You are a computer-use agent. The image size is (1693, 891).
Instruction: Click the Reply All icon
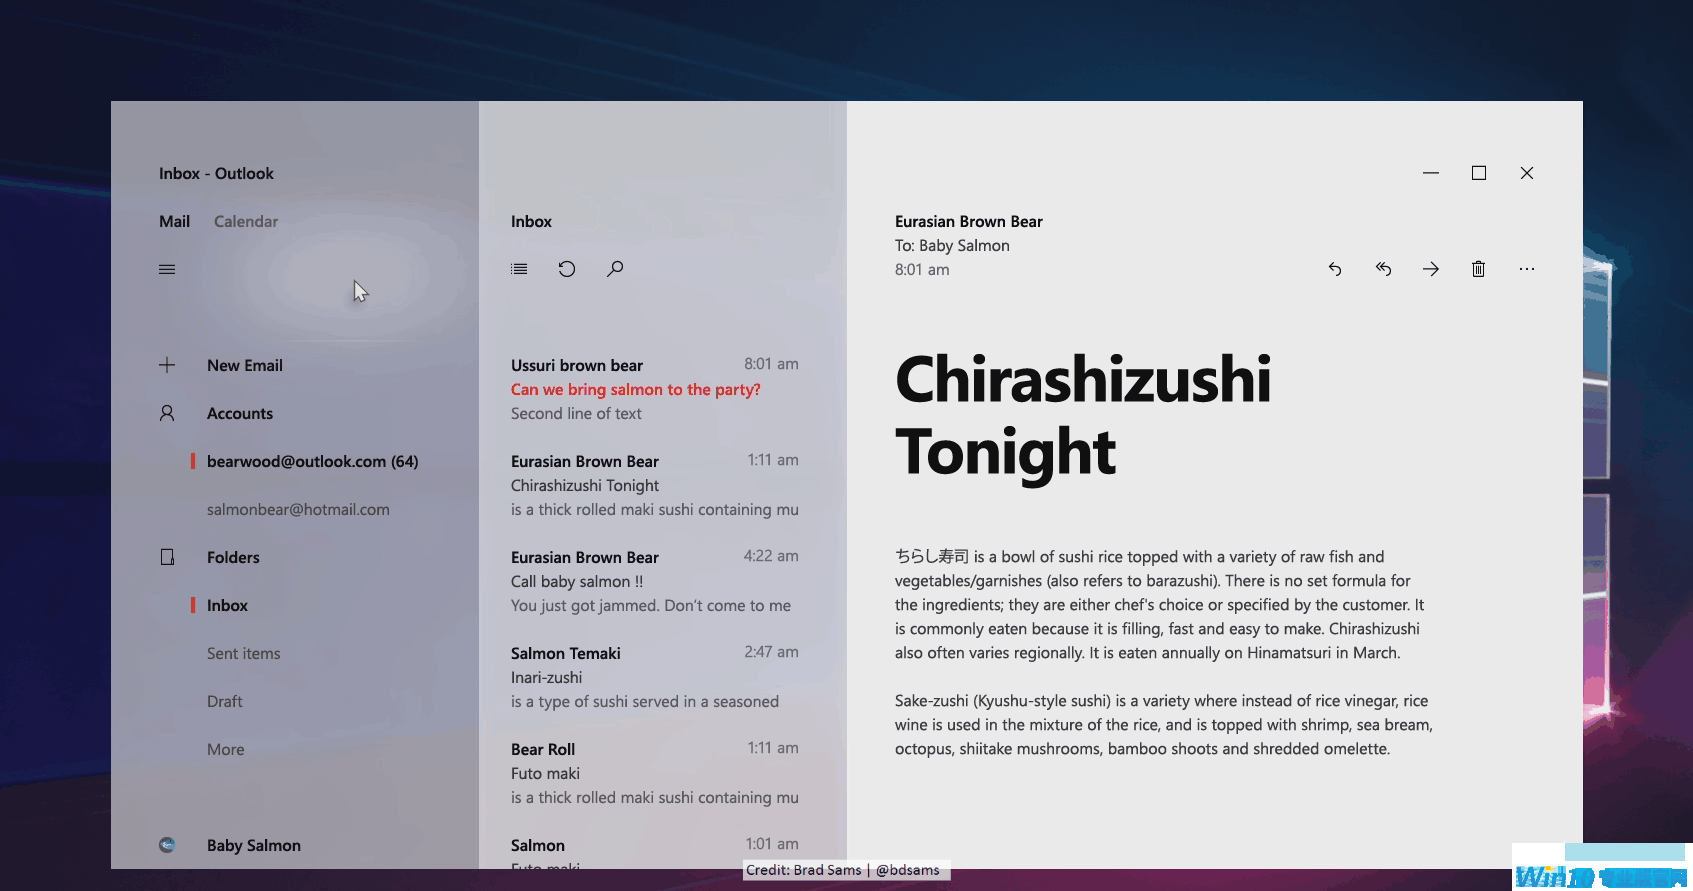pos(1383,269)
